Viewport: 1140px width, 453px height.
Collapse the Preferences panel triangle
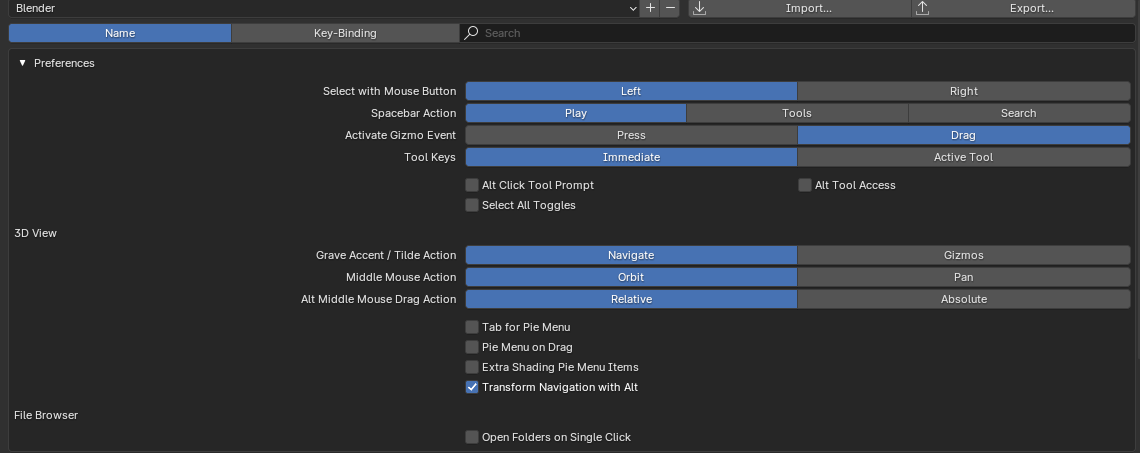pos(23,63)
